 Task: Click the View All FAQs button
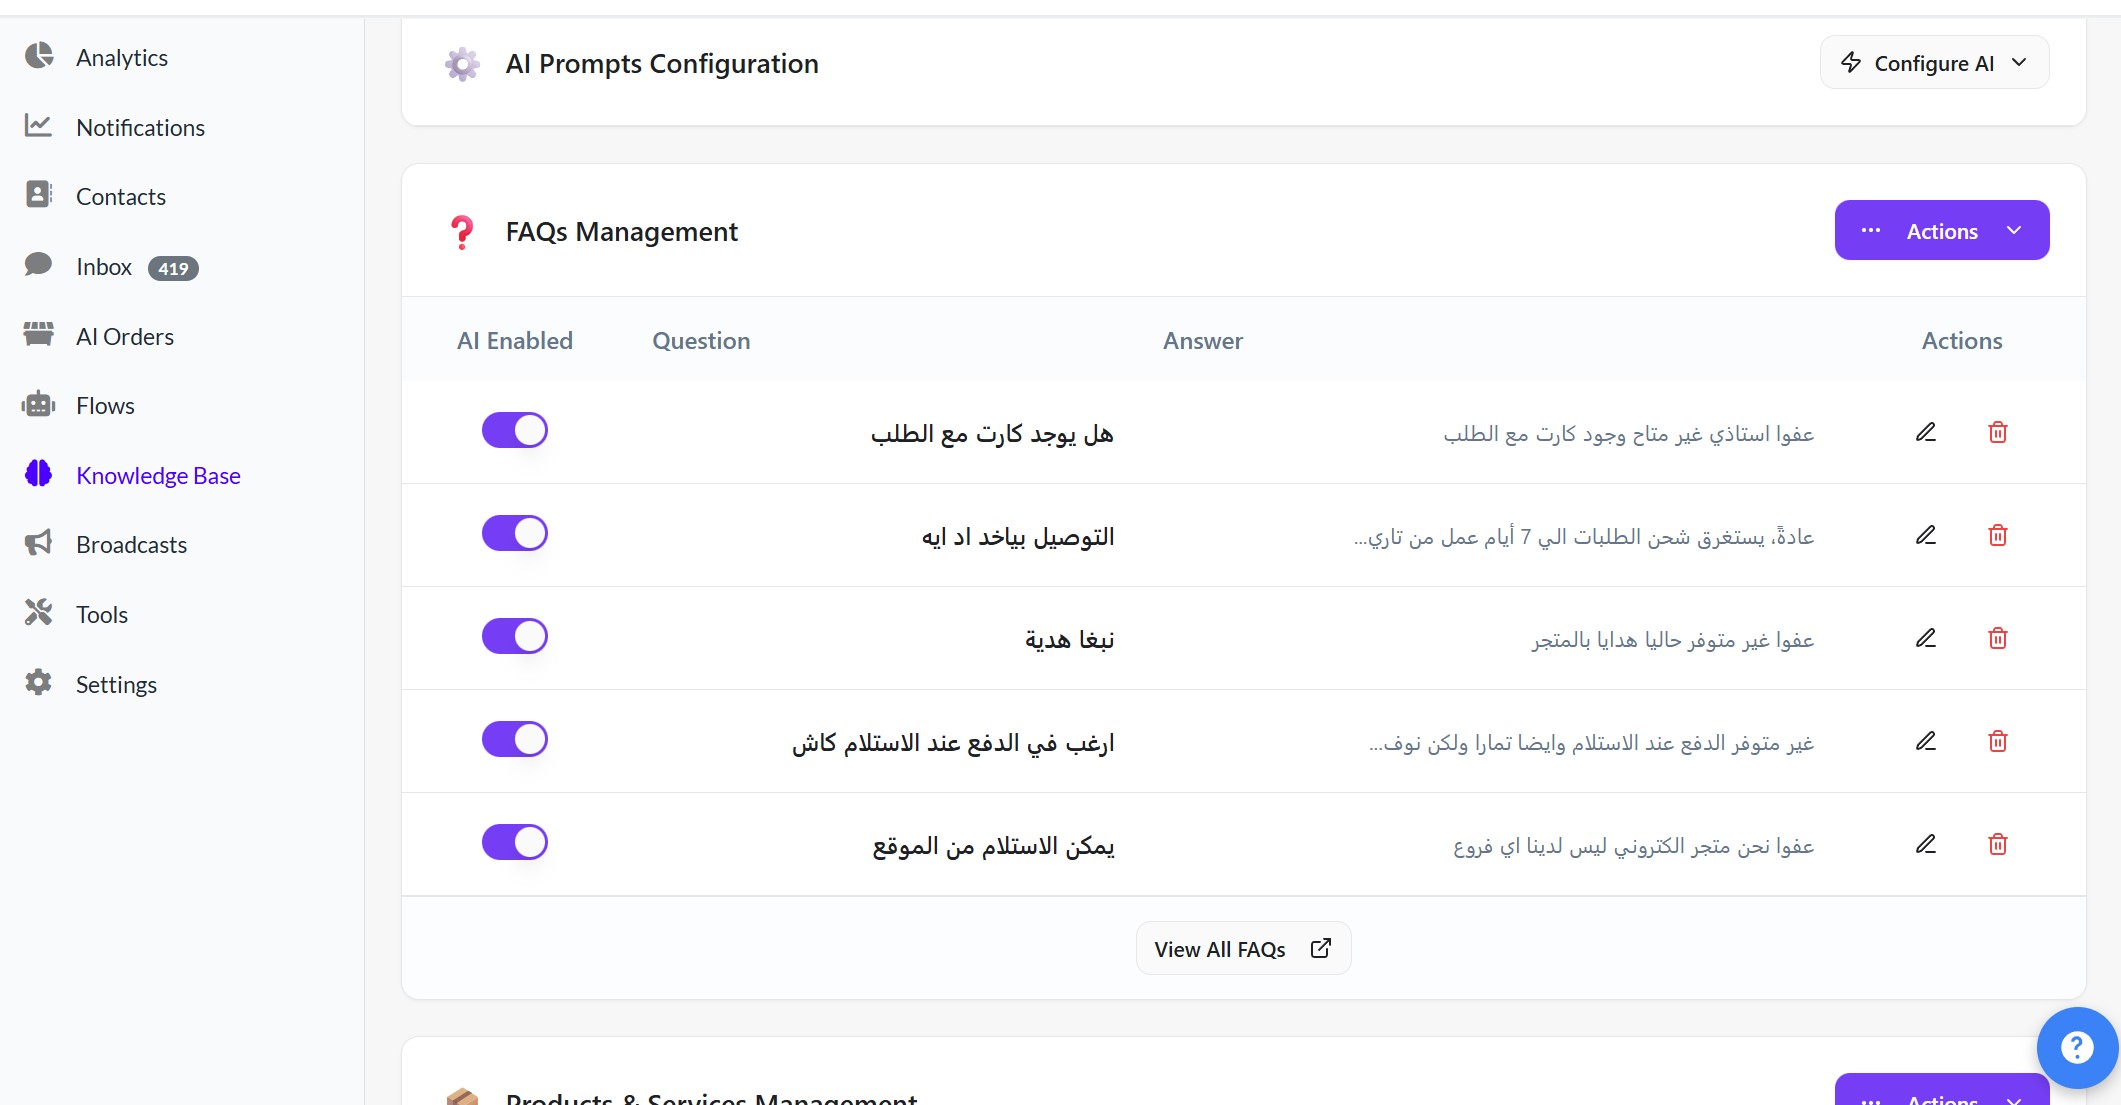(x=1242, y=949)
